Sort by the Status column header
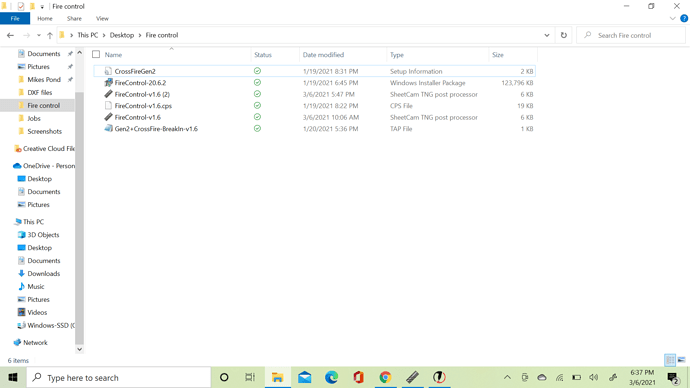This screenshot has height=388, width=690. [263, 55]
